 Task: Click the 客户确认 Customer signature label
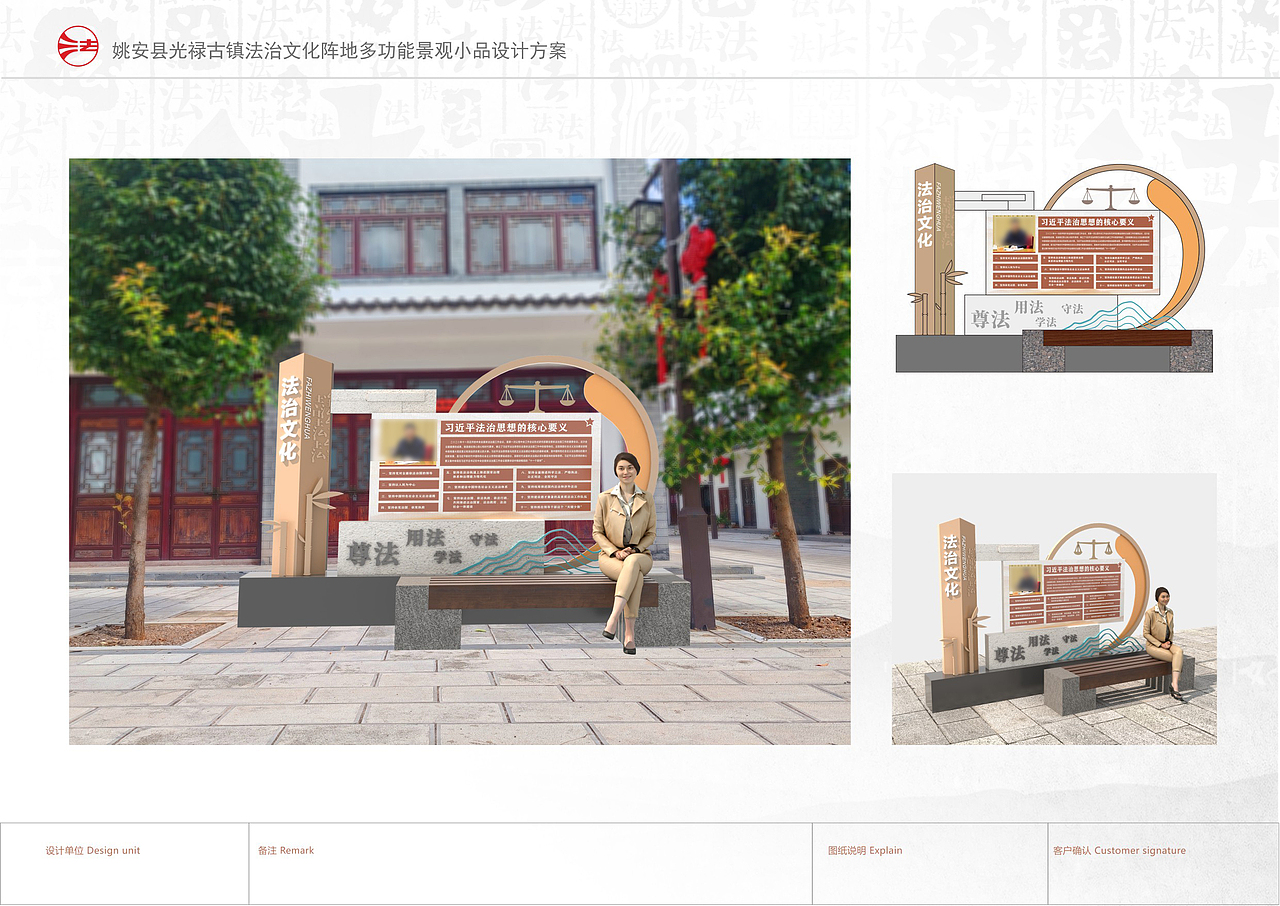1119,851
